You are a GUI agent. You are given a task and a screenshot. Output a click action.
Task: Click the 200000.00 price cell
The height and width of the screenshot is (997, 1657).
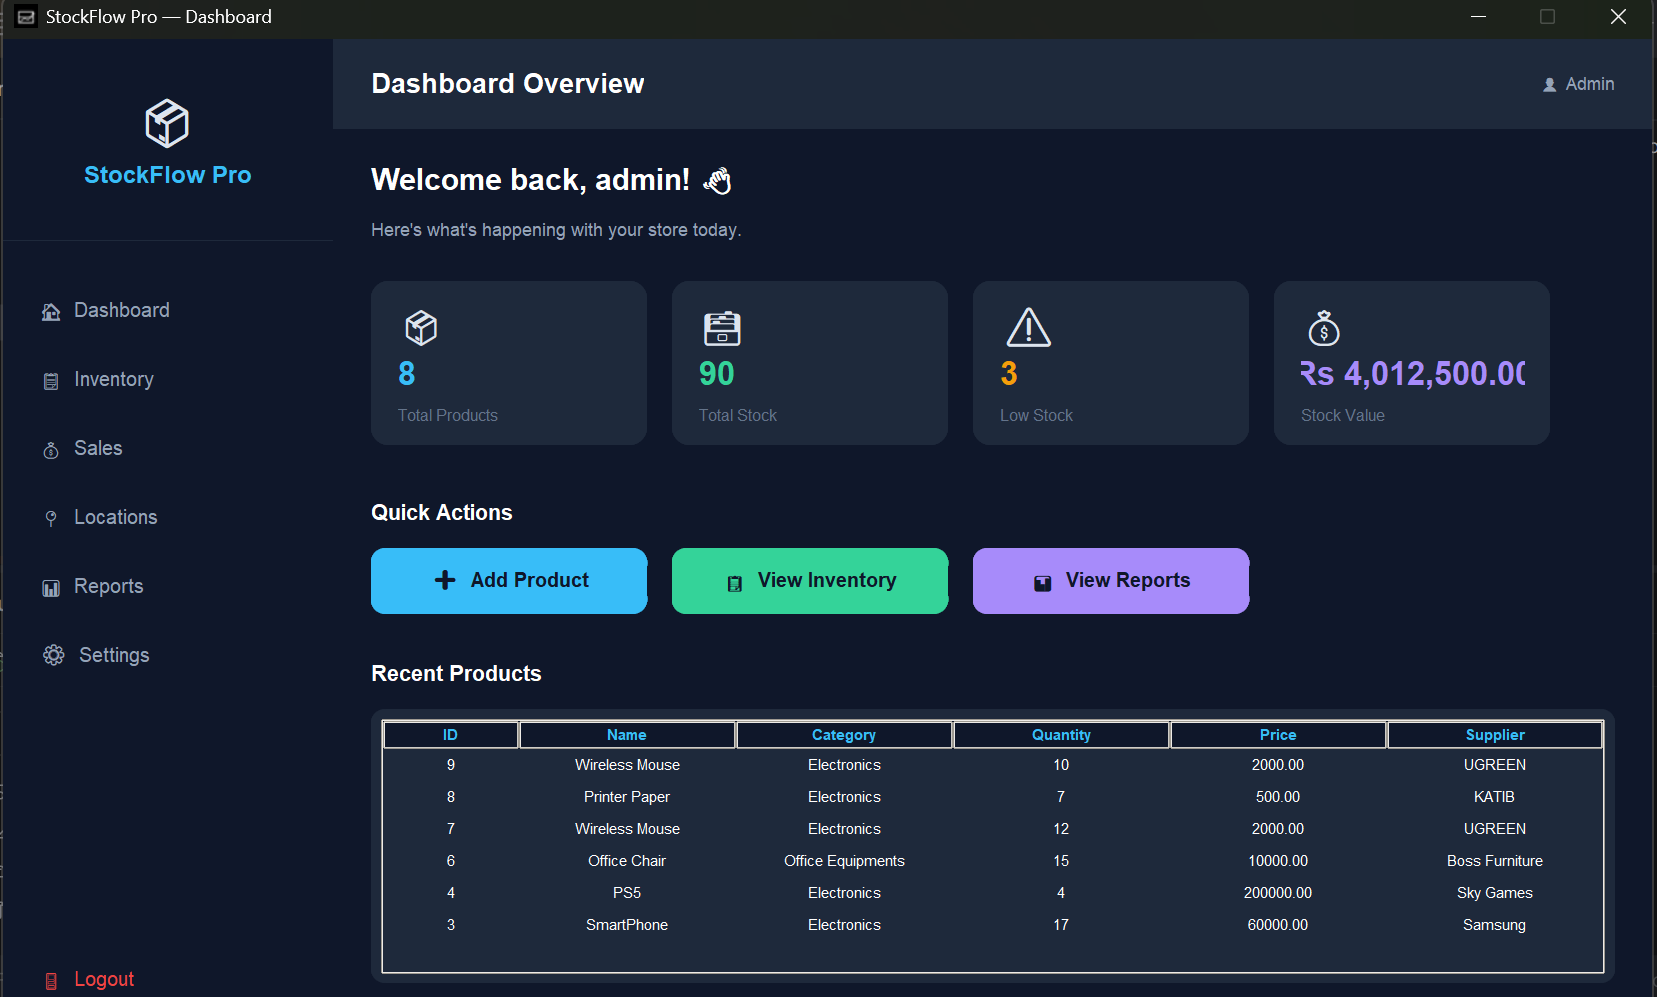[1278, 893]
